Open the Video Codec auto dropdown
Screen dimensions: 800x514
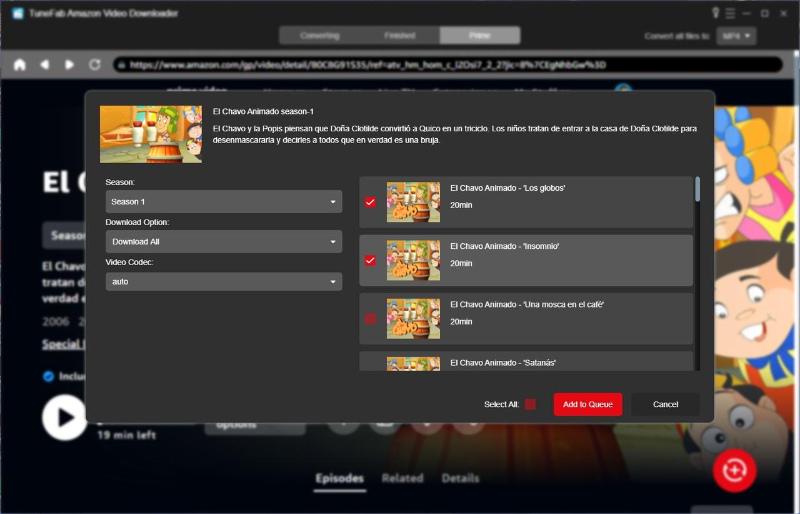[x=224, y=282]
